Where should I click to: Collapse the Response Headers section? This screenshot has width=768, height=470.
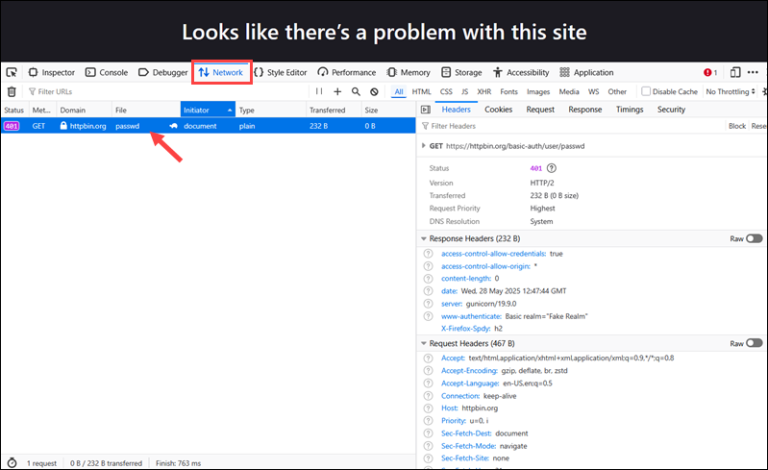coord(424,238)
